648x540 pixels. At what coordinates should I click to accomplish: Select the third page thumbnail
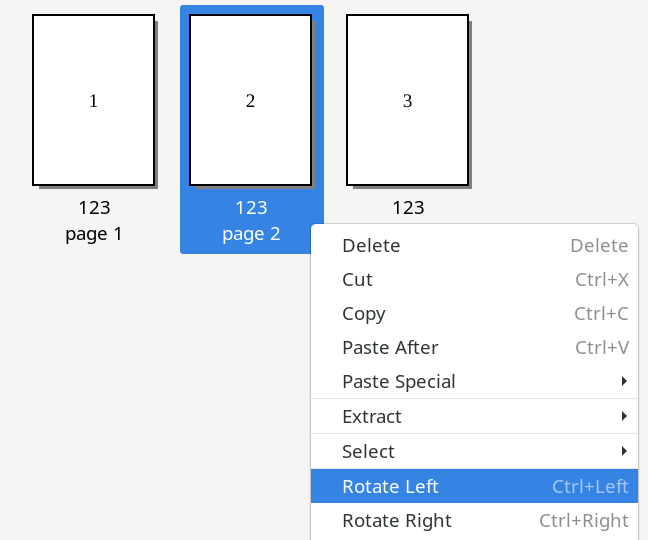tap(407, 100)
